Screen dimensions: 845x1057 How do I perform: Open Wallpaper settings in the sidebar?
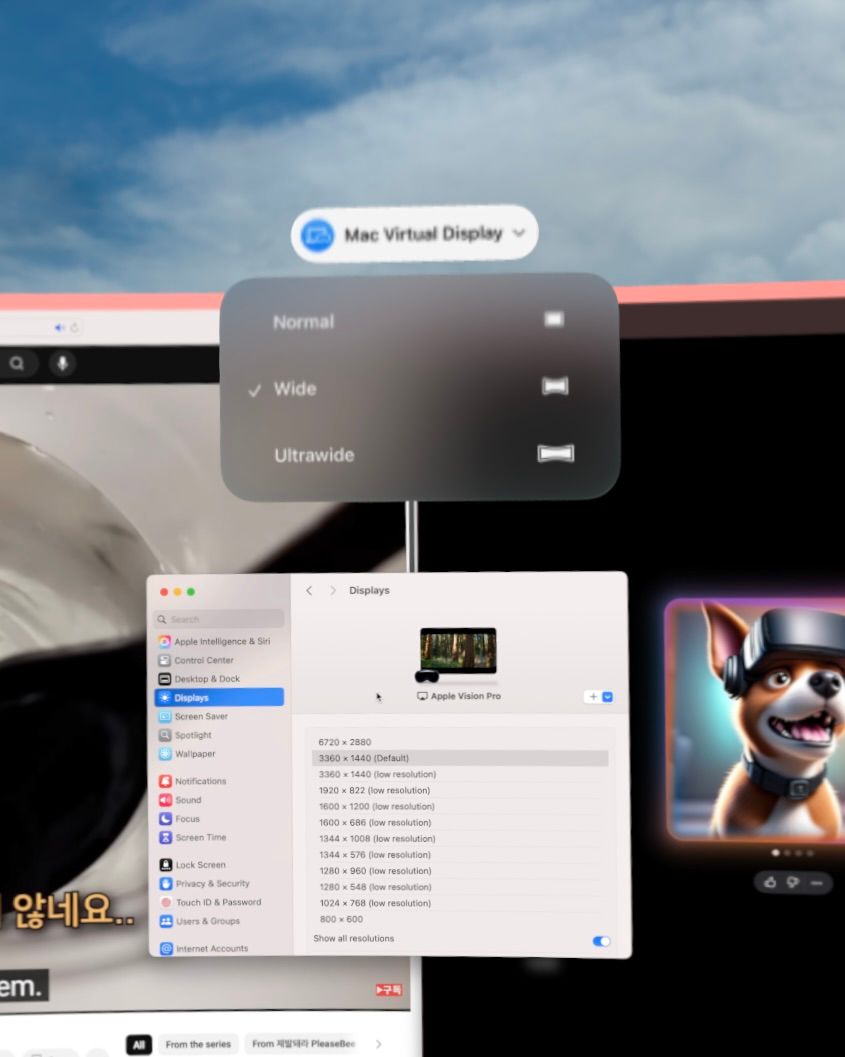[x=194, y=754]
